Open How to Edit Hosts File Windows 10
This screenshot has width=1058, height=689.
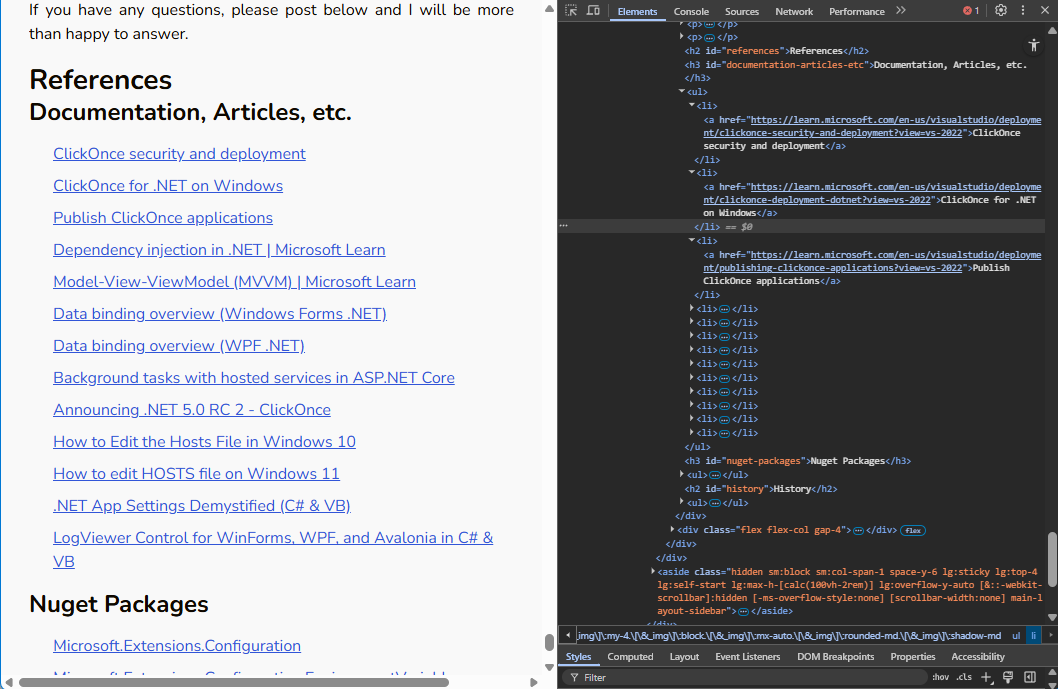click(204, 442)
